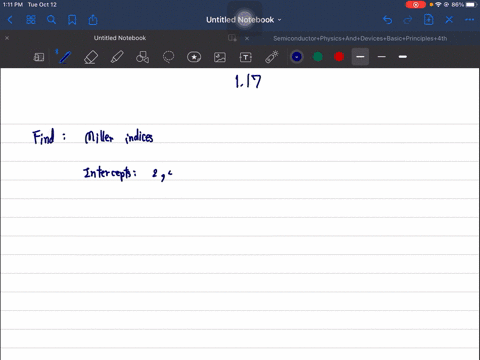This screenshot has height=360, width=480.
Task: Open the thumbnail grid view
Action: (31, 20)
